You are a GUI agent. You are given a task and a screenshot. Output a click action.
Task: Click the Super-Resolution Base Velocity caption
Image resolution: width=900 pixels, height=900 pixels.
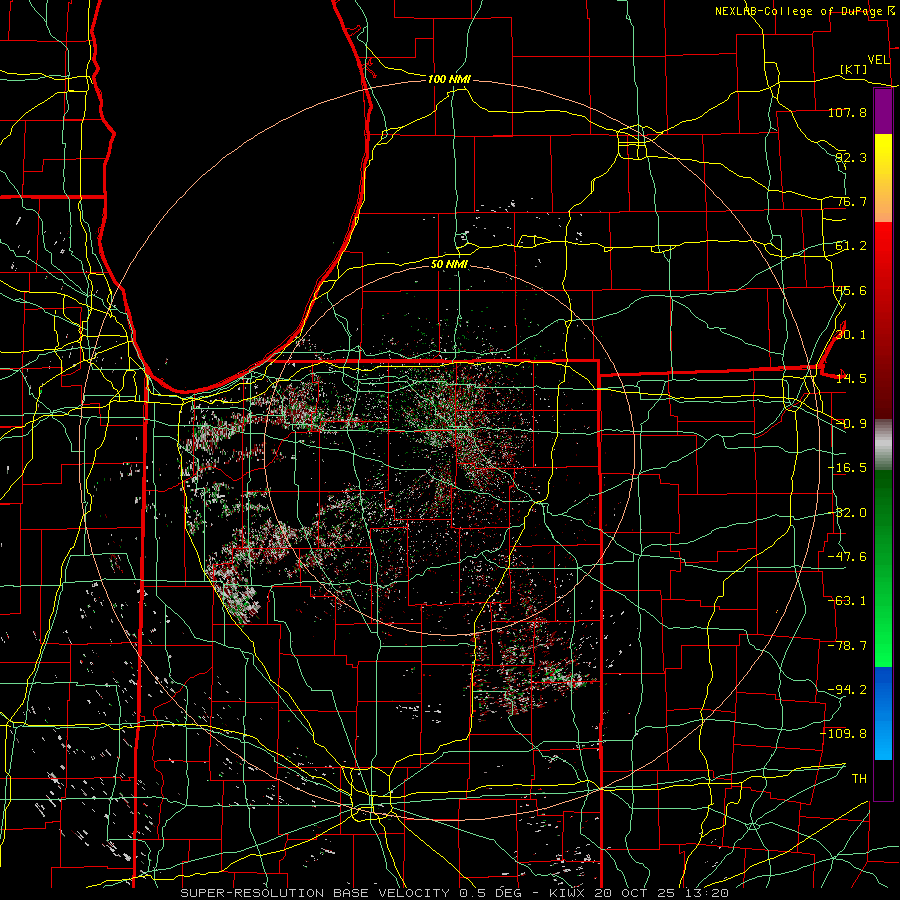click(x=455, y=893)
